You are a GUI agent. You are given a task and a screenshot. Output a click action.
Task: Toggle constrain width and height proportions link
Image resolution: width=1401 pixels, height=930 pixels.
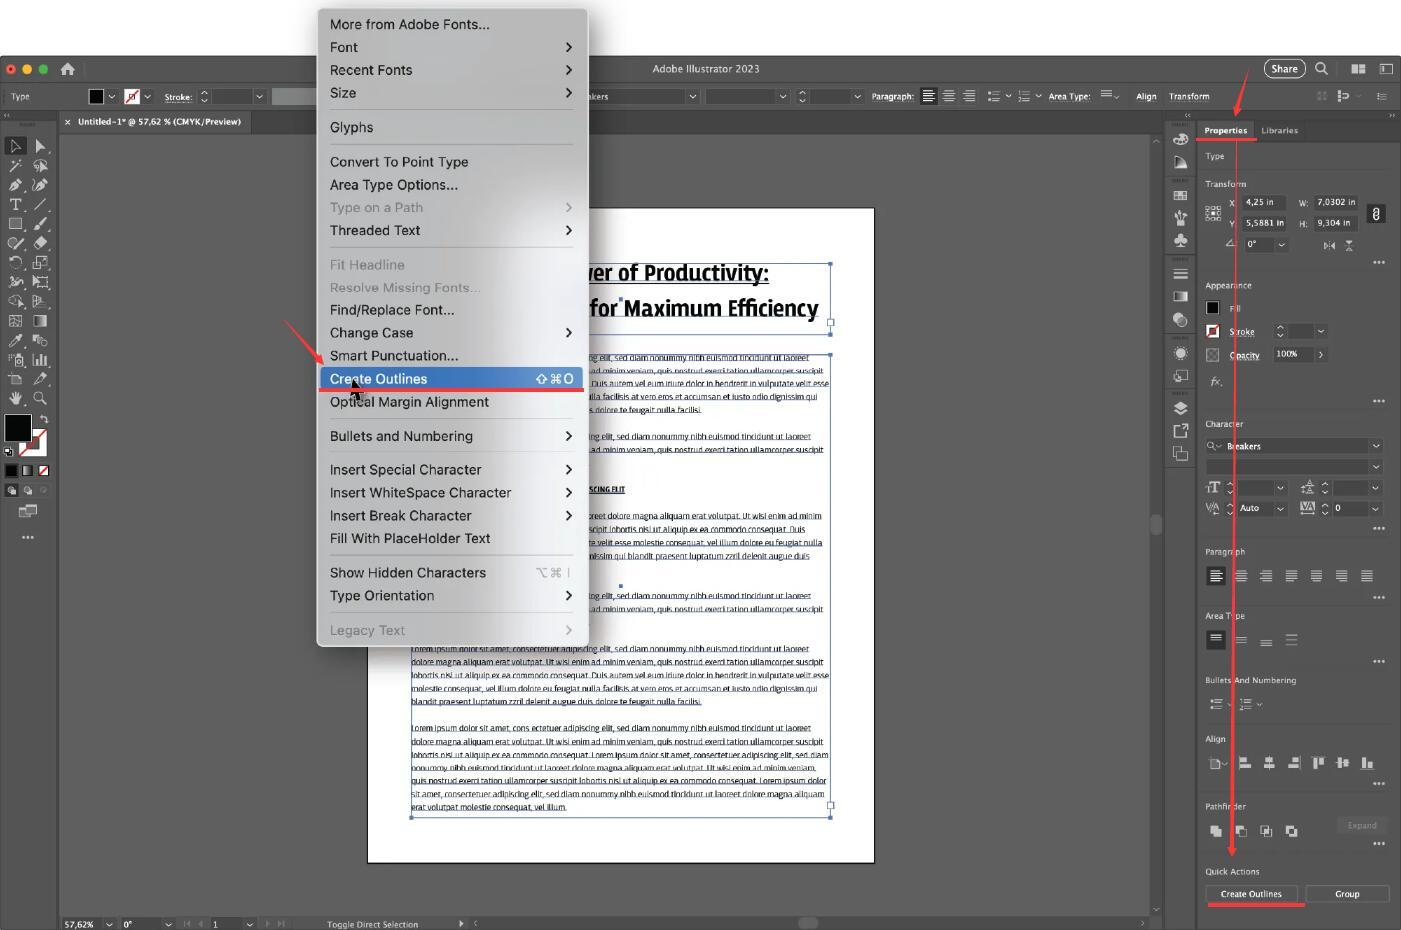coord(1376,213)
